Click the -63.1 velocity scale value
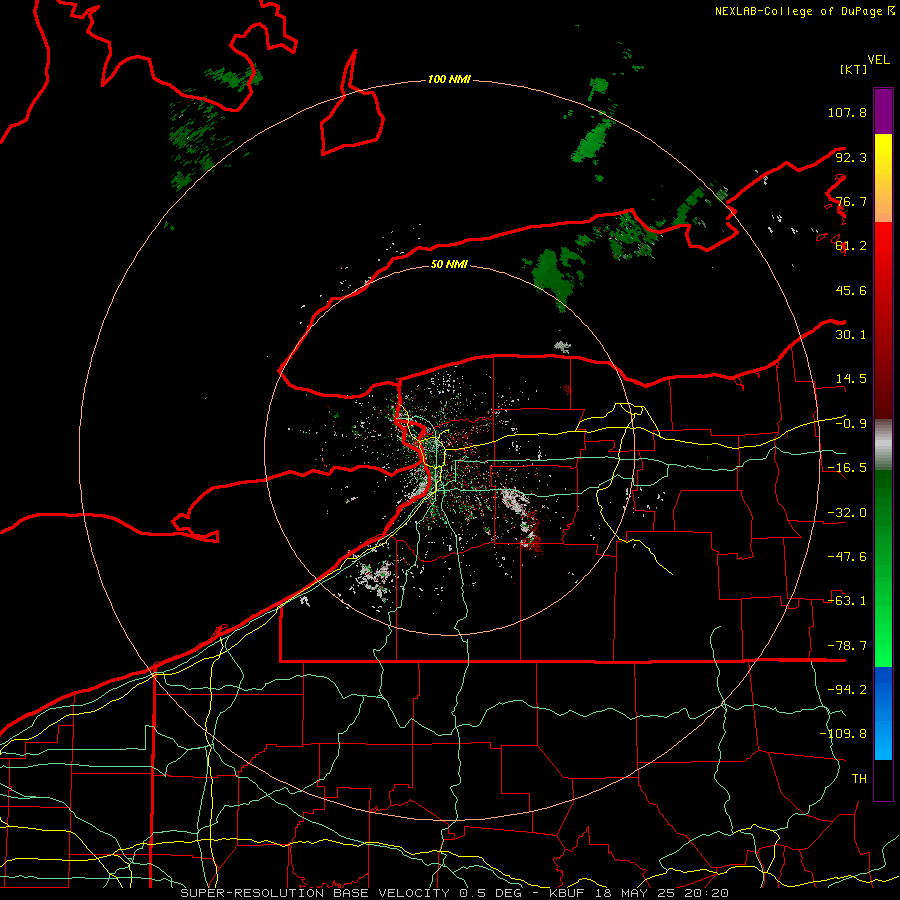The height and width of the screenshot is (900, 900). (x=847, y=601)
